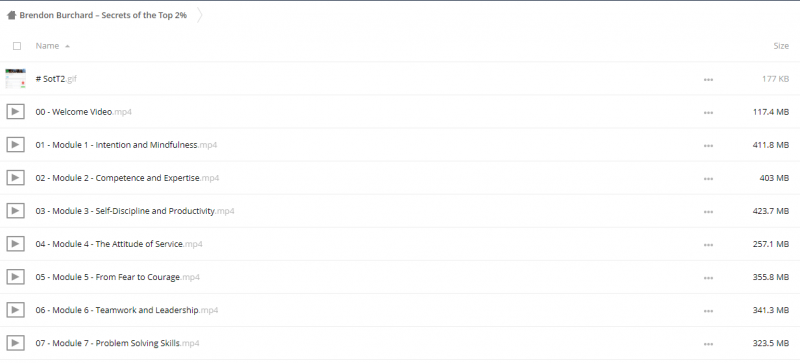Open the three-dot menu for # SotT2.gif
800x363 pixels.
point(708,80)
